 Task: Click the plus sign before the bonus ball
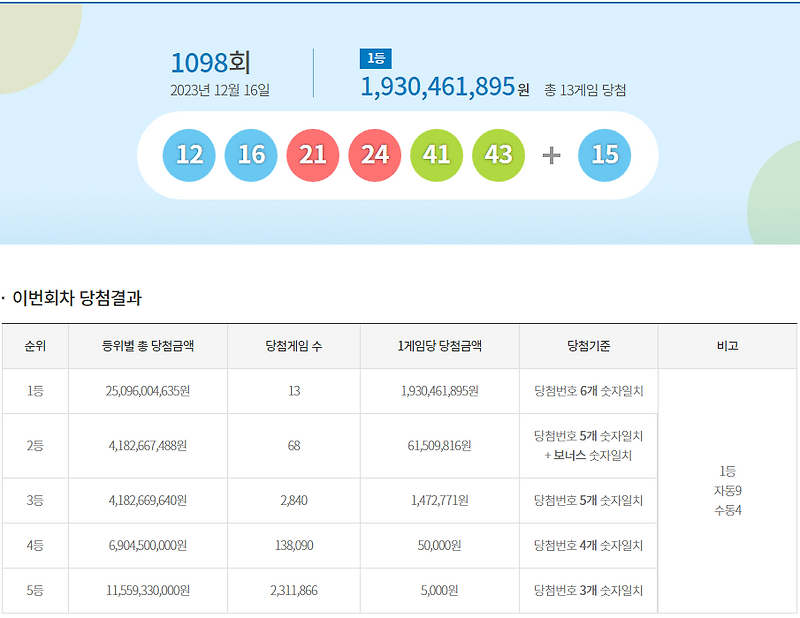pos(551,155)
